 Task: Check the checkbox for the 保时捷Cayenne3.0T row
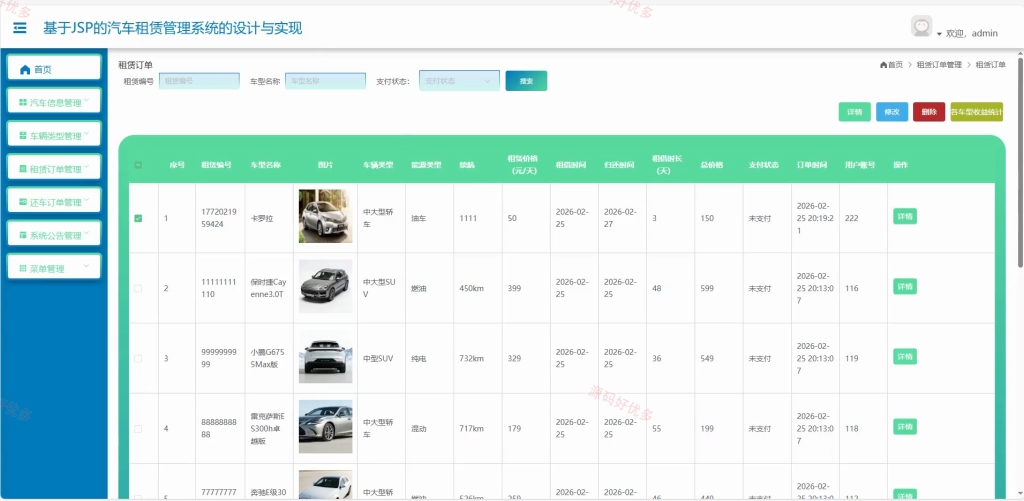(138, 288)
